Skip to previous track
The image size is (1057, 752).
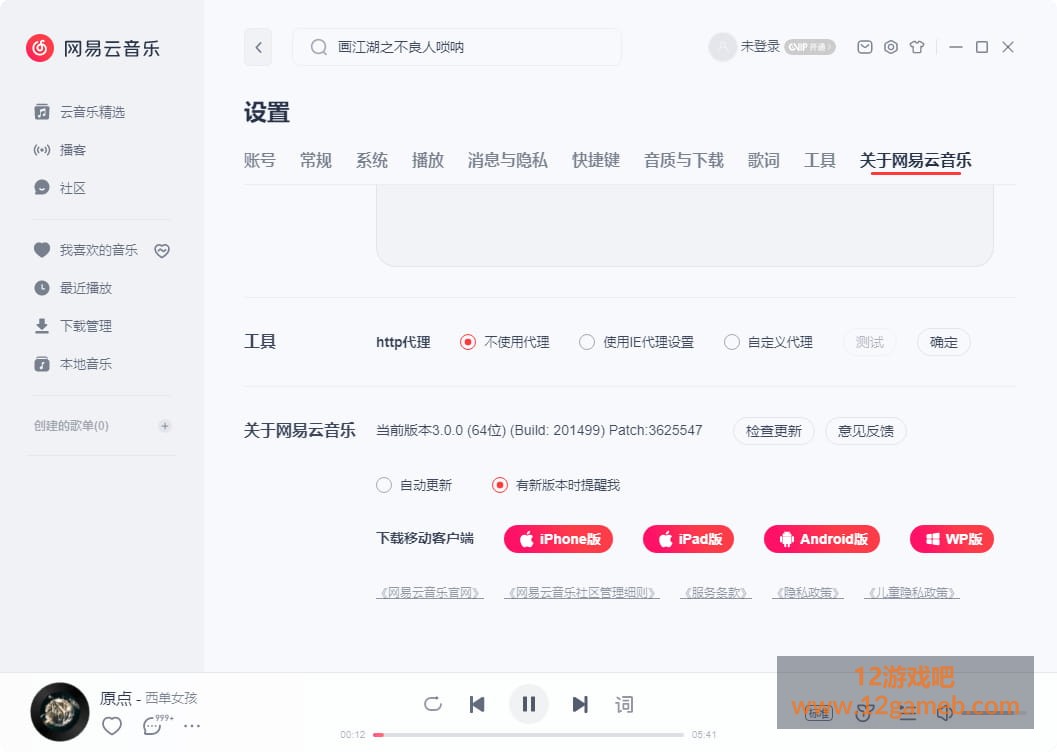pos(477,704)
